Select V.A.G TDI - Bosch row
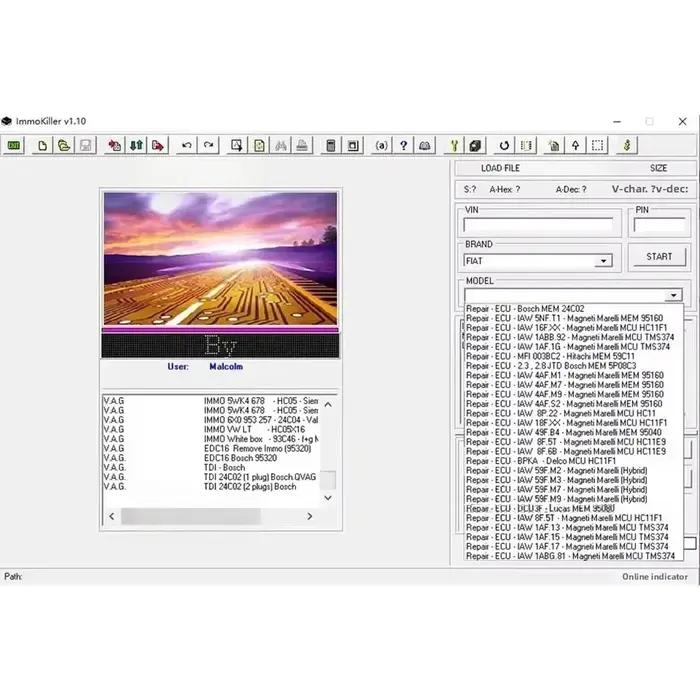700x700 pixels. [211, 467]
